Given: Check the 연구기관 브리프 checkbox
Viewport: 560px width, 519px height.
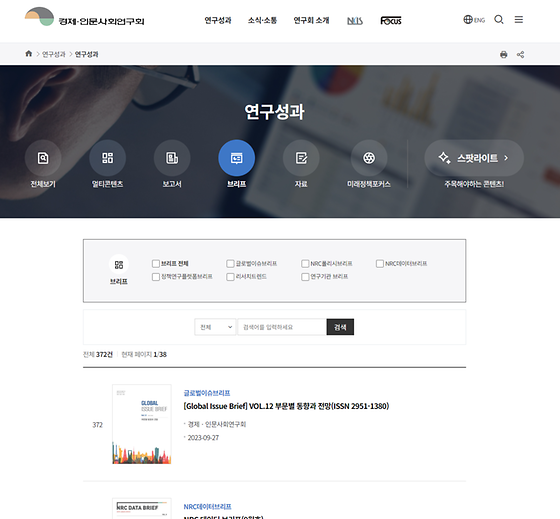Looking at the screenshot, I should (305, 277).
